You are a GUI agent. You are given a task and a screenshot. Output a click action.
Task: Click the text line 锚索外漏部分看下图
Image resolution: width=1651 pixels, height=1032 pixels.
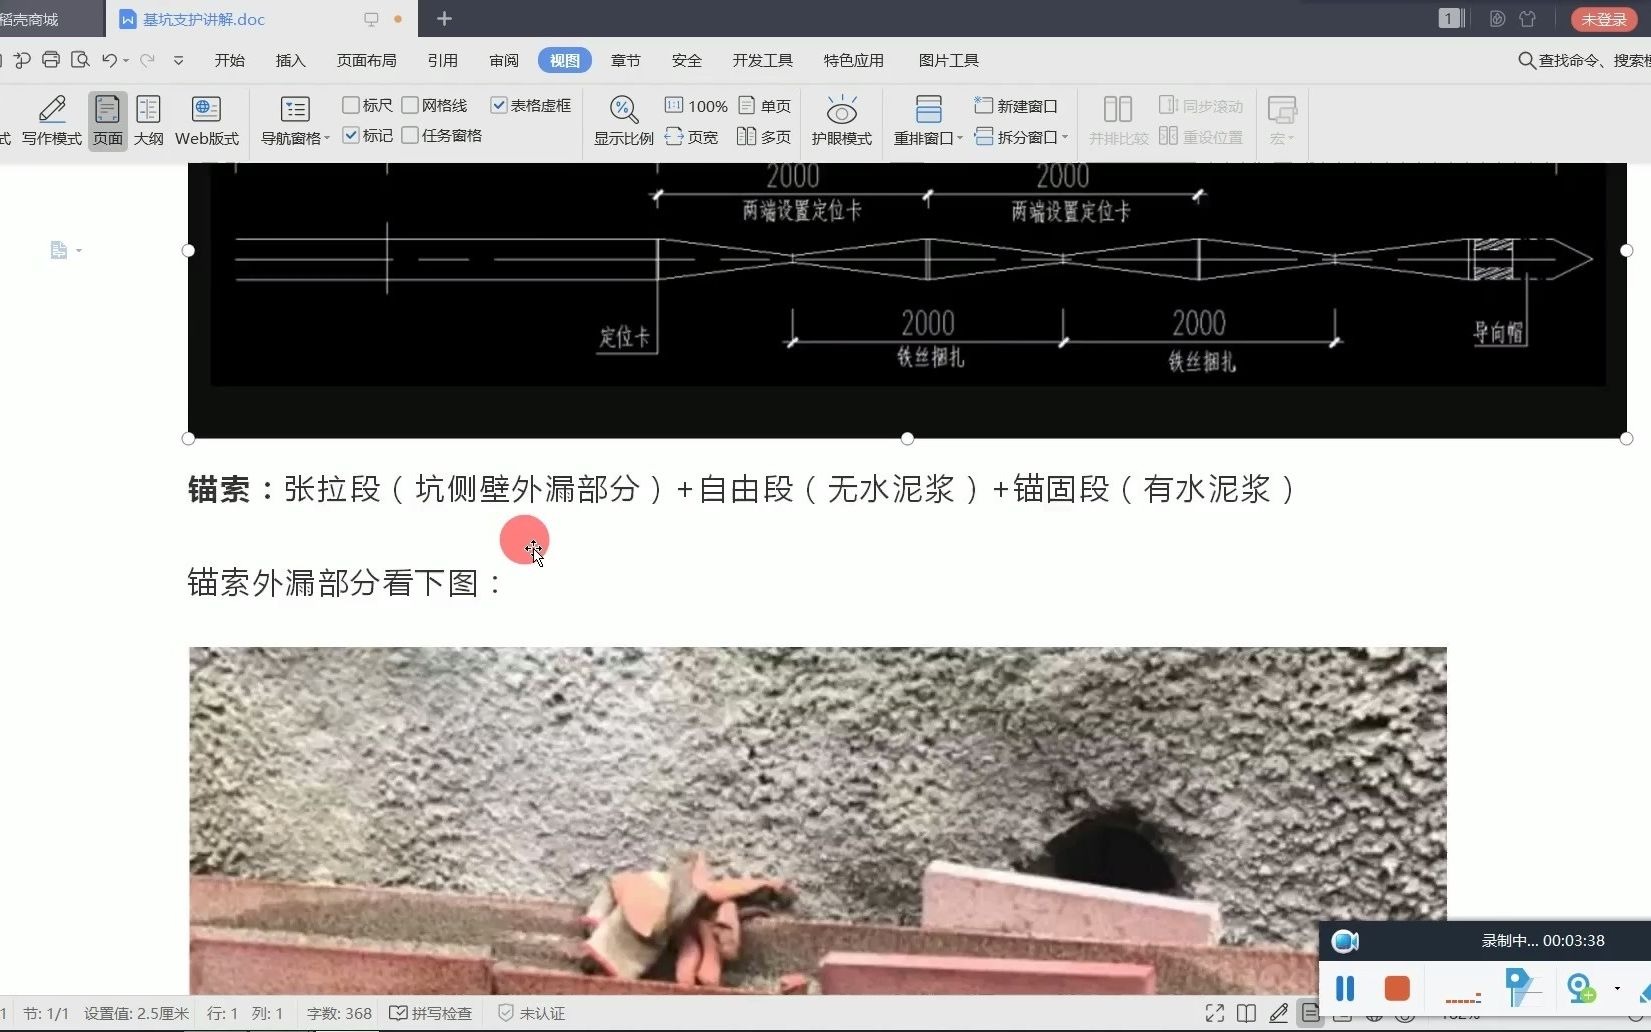point(345,583)
